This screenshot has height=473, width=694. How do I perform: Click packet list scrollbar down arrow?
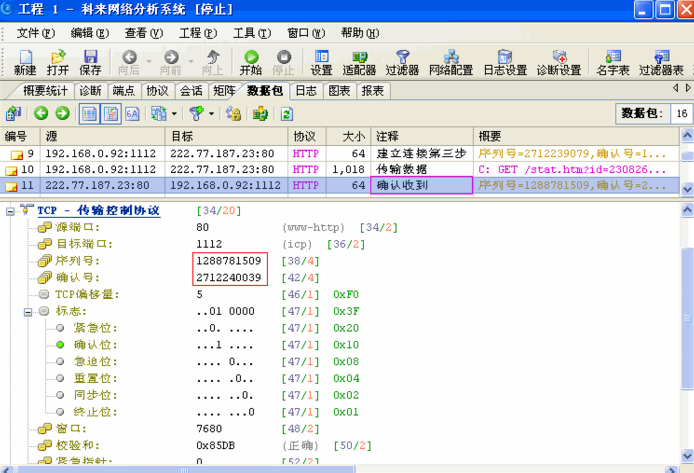tap(687, 188)
